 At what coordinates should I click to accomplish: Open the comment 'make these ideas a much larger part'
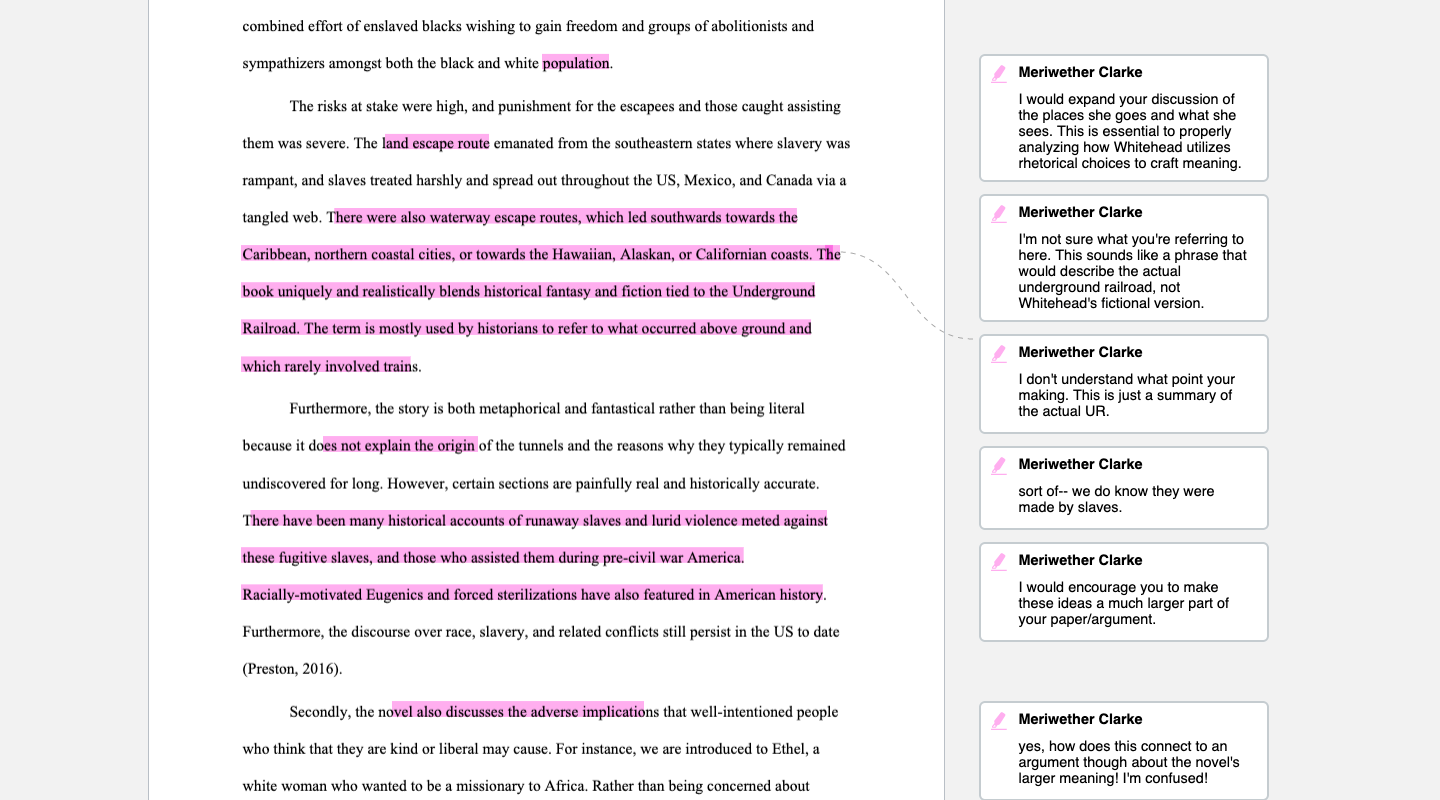coord(1124,592)
